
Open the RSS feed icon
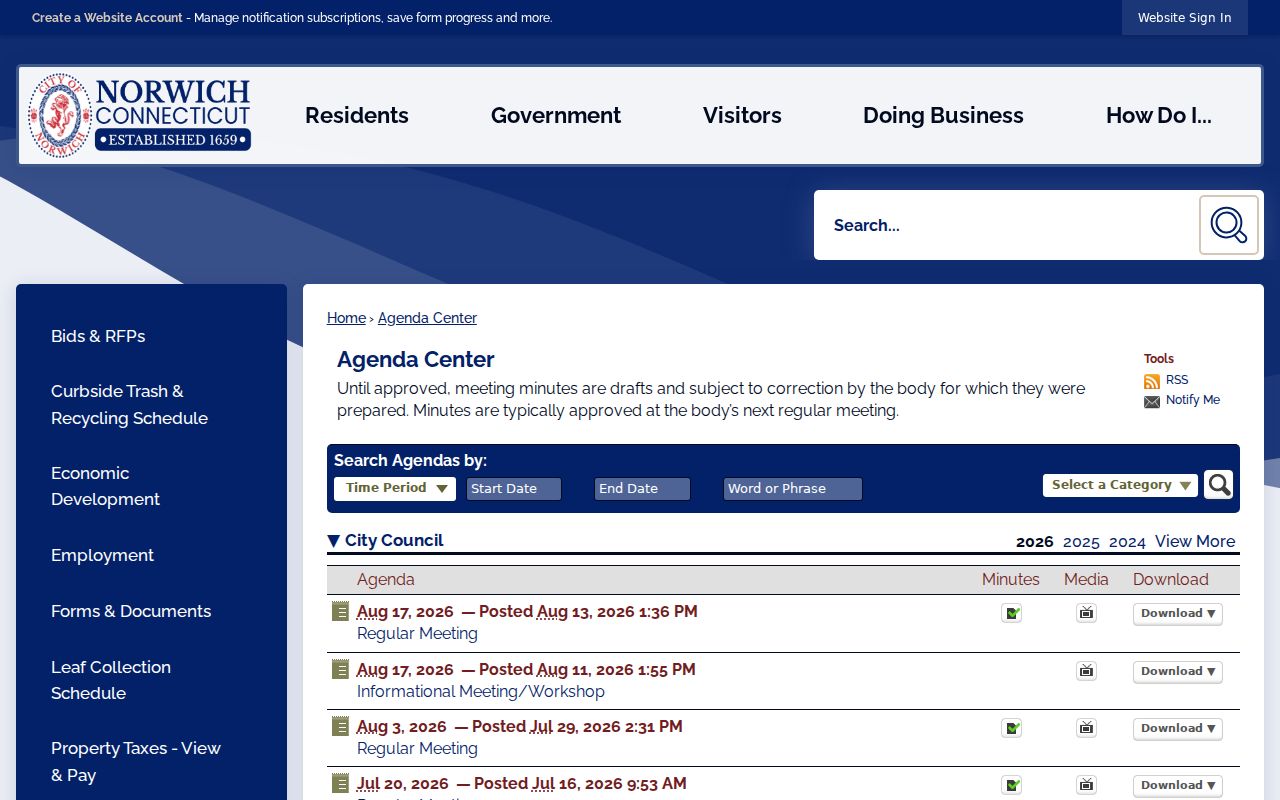coord(1152,381)
